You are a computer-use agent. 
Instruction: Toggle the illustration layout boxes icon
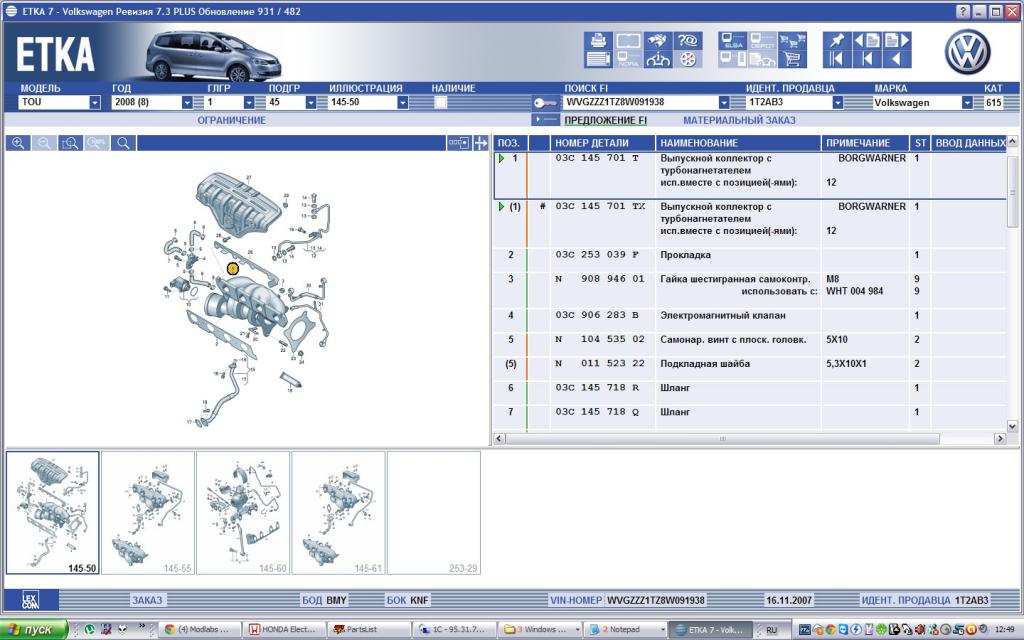coord(458,143)
